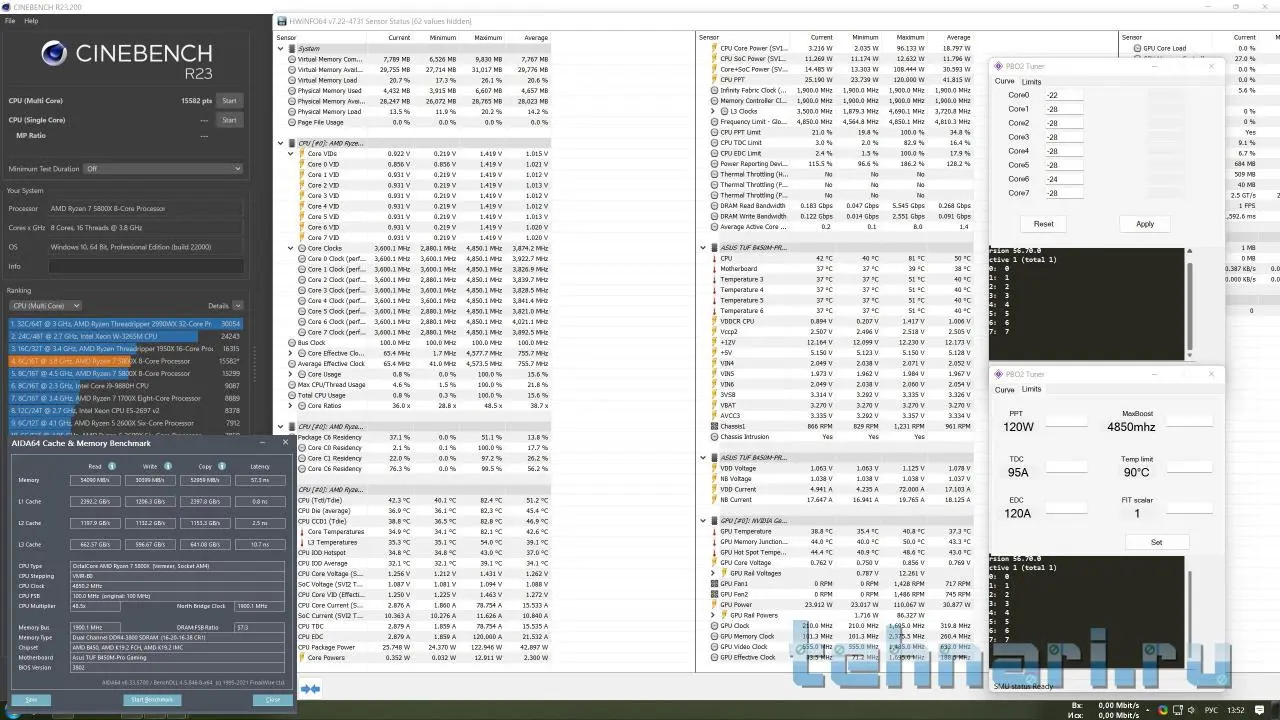Viewport: 1280px width, 720px height.
Task: Open the File menu in Cinebench
Action: click(9, 20)
